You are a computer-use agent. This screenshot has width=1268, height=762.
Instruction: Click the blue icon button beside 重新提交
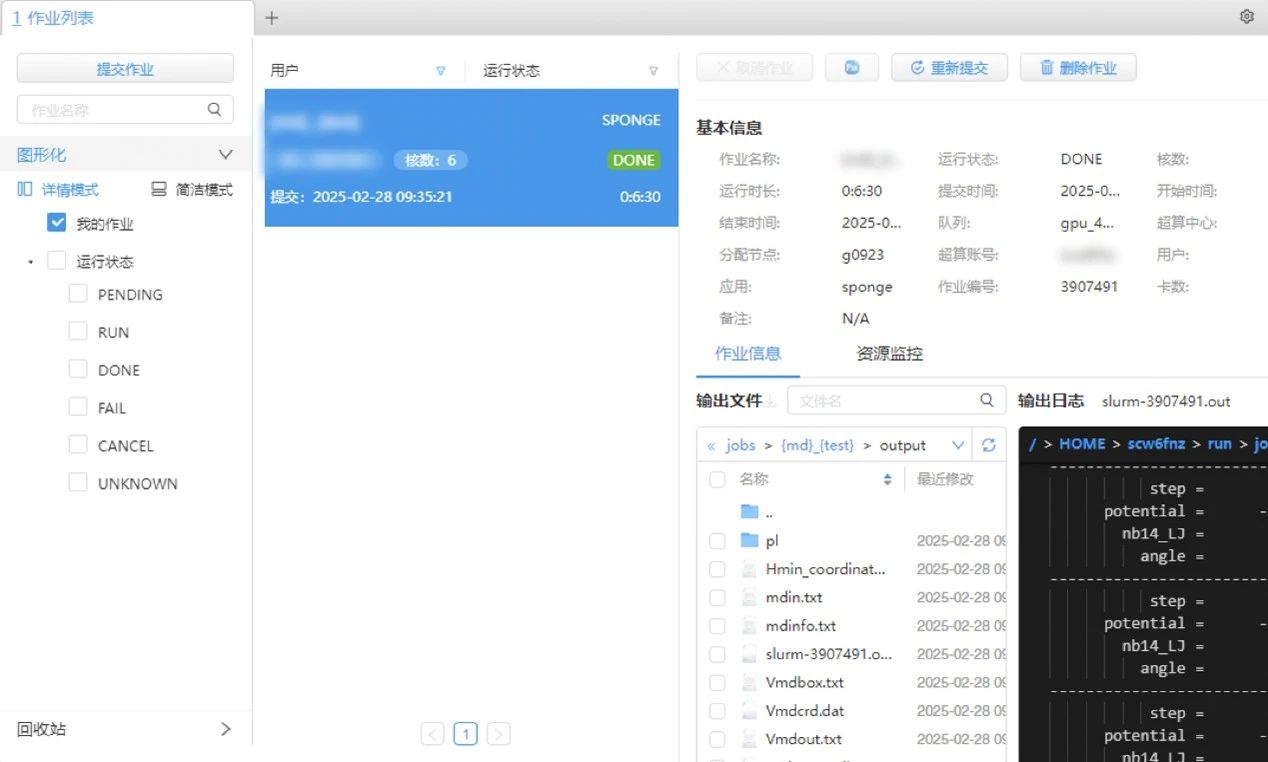pos(852,68)
